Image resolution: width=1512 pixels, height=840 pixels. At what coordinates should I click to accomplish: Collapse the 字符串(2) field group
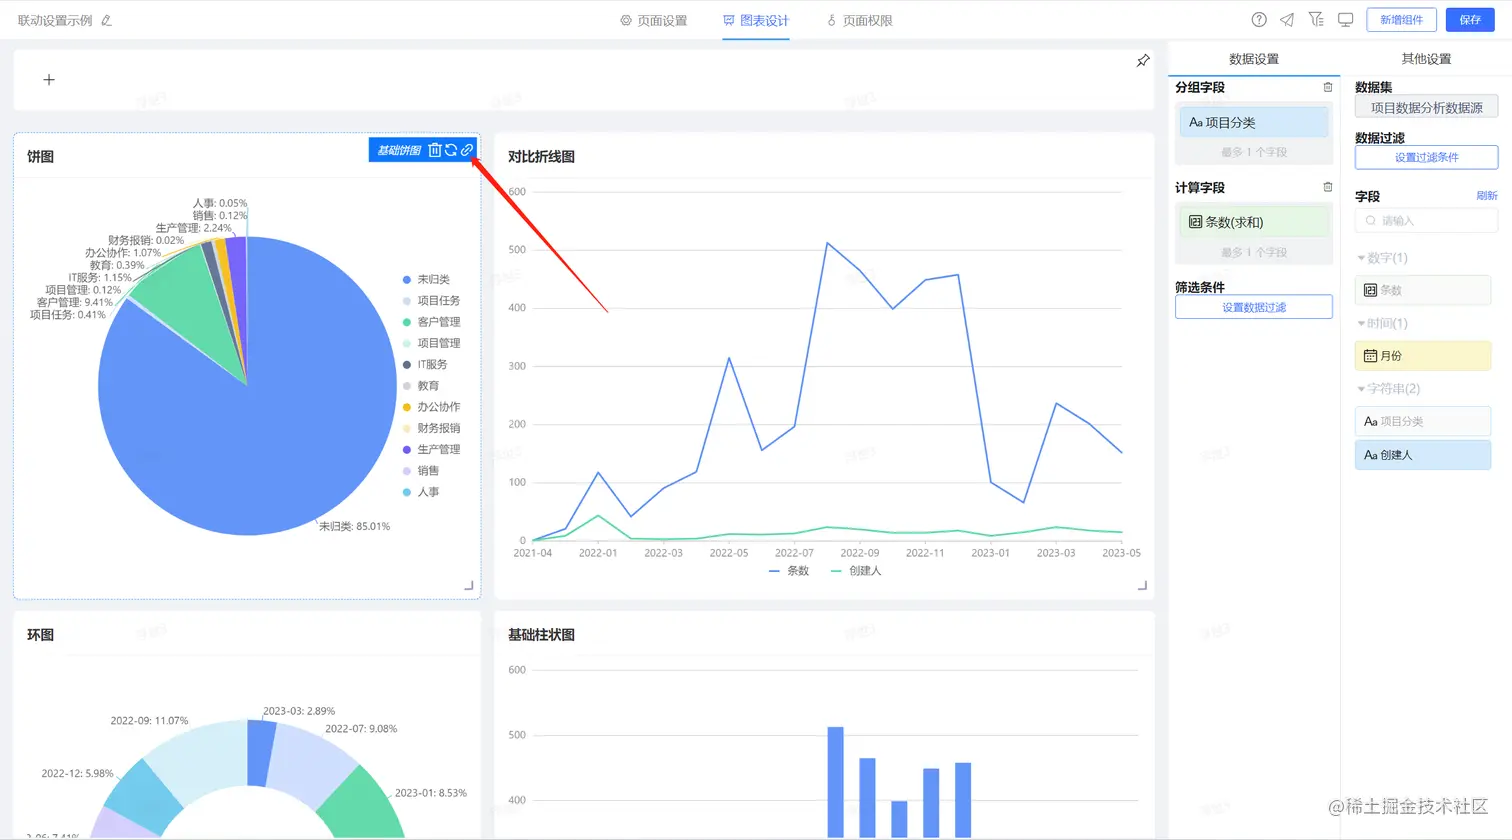click(1389, 388)
